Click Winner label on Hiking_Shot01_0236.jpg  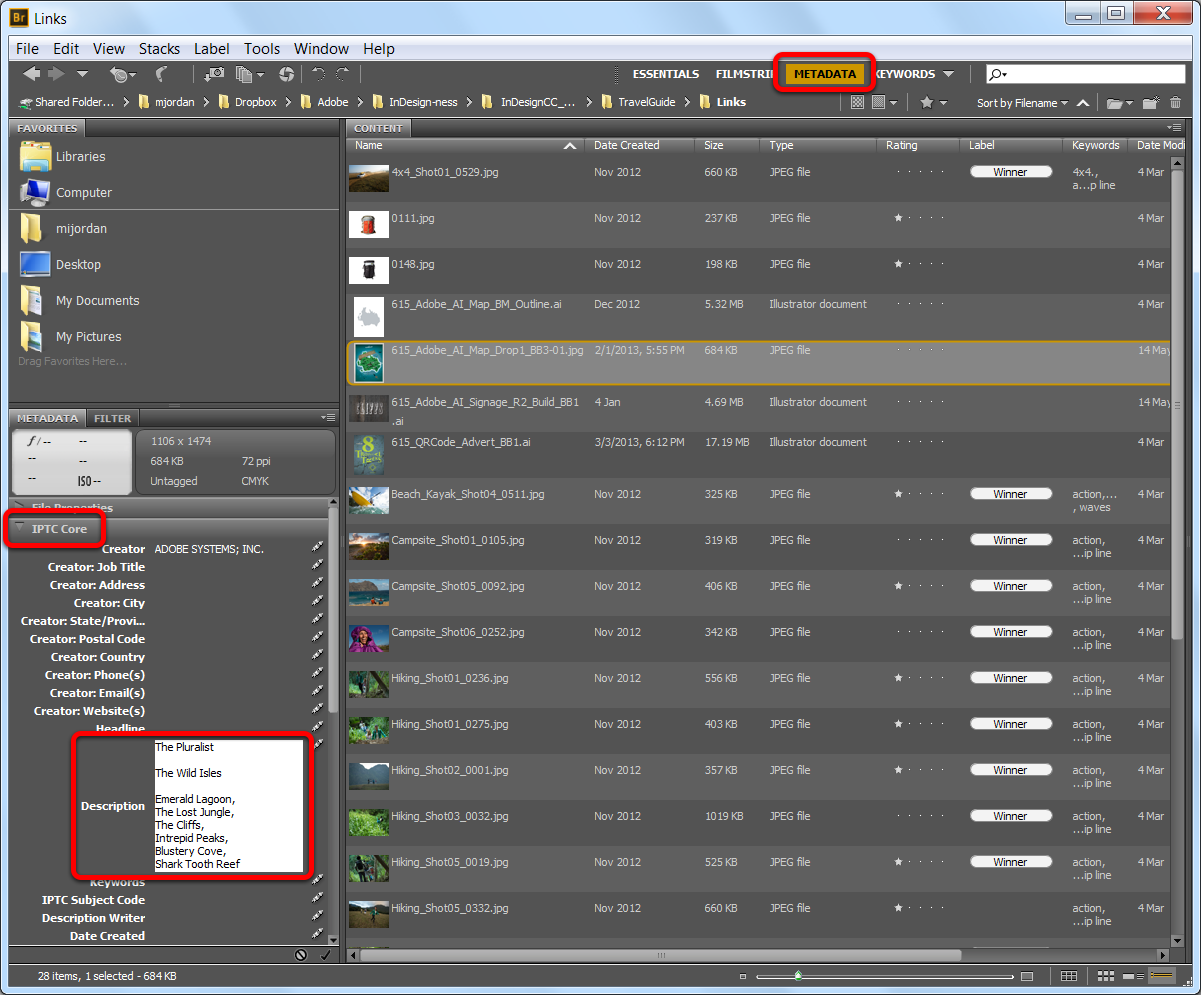click(x=1010, y=678)
